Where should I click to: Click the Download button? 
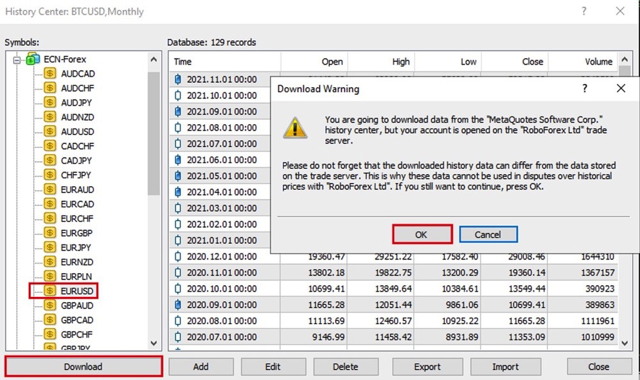click(x=84, y=366)
